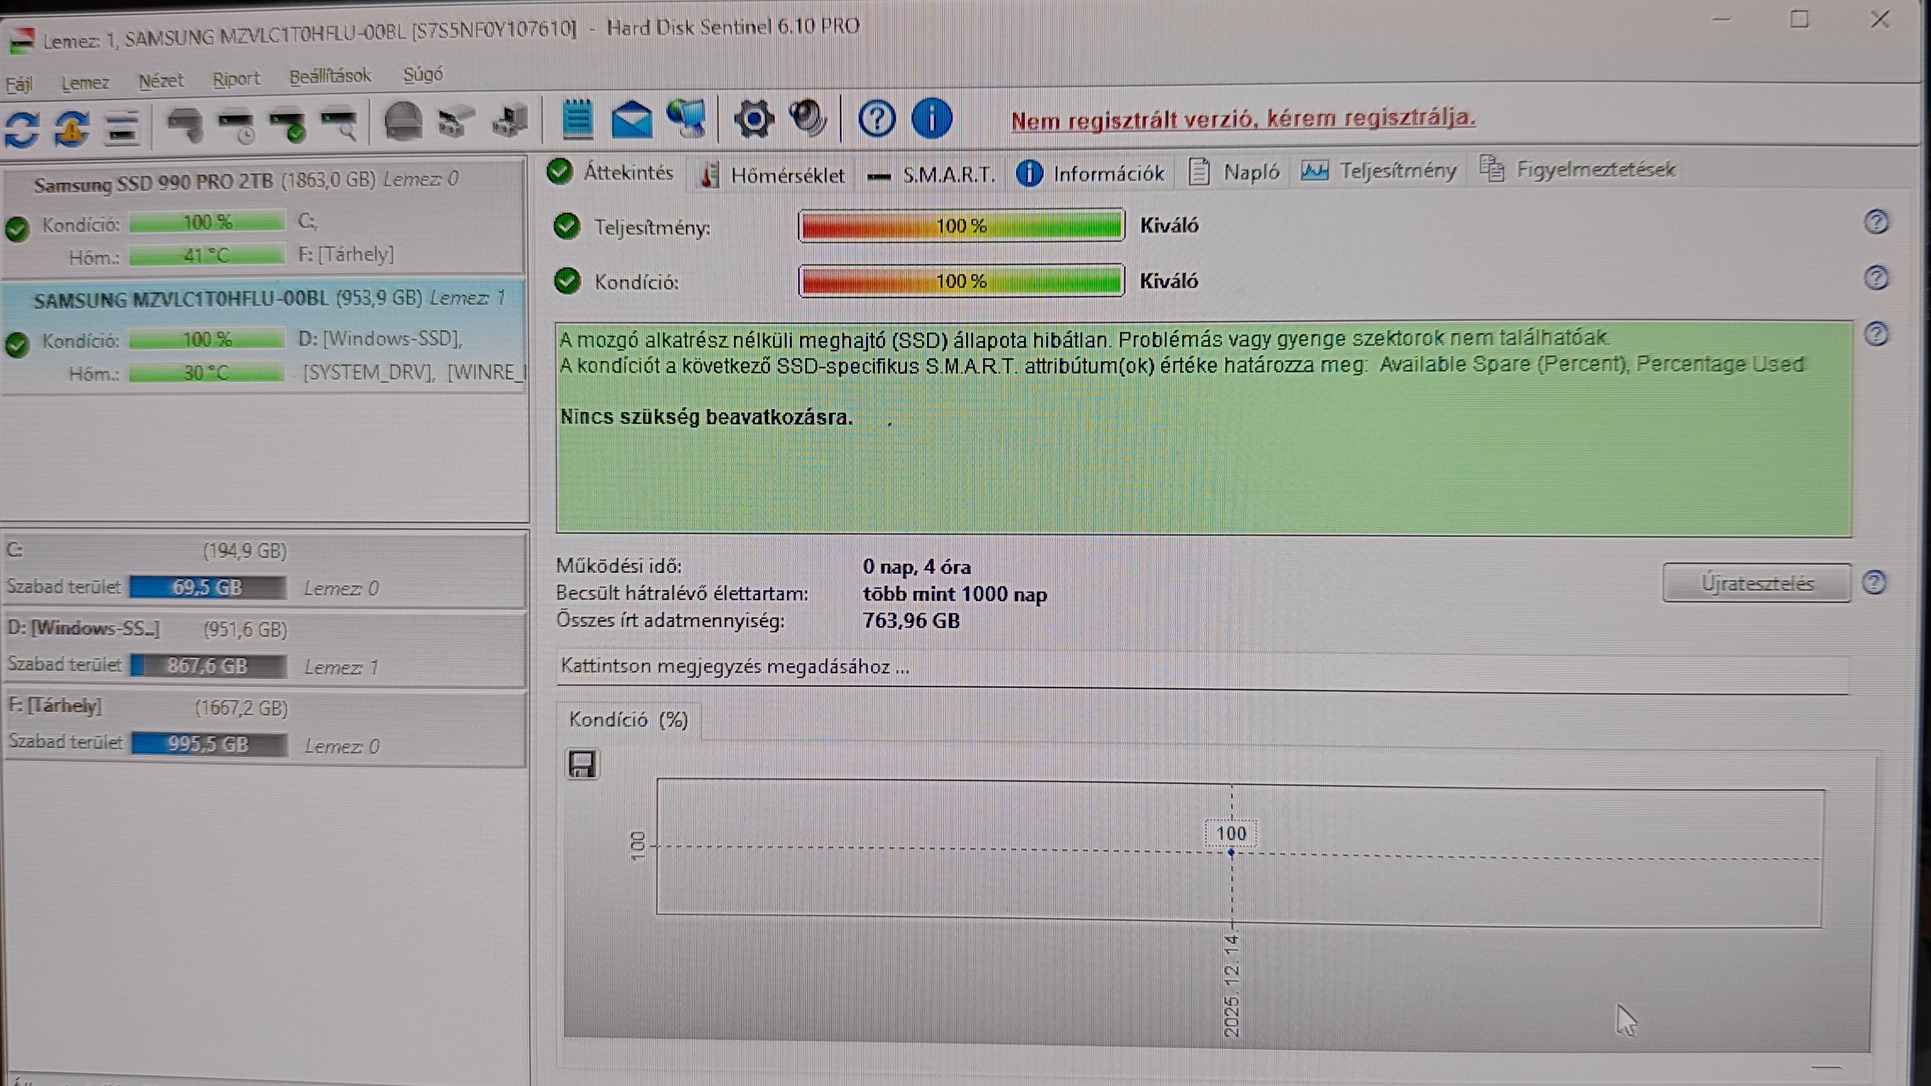Click the envelope send-email icon
This screenshot has height=1086, width=1931.
(x=631, y=120)
